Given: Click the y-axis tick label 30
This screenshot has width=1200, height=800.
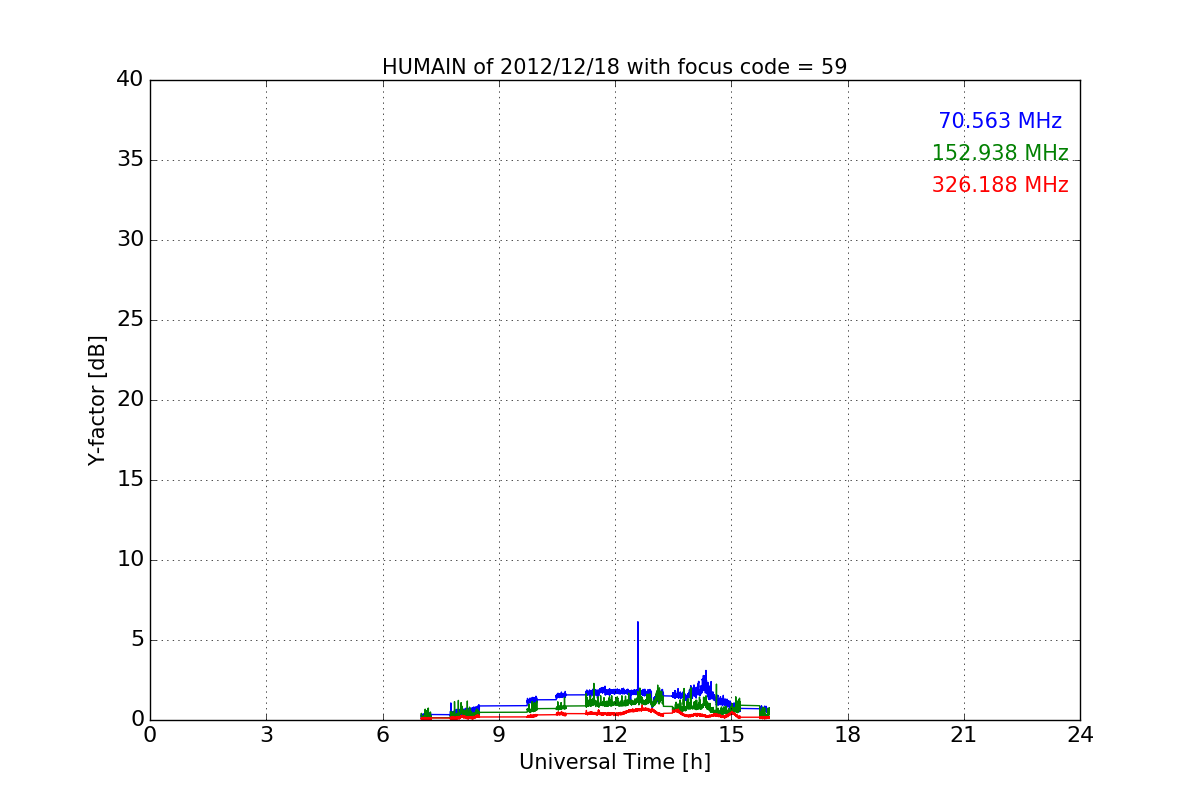Looking at the screenshot, I should coord(130,240).
